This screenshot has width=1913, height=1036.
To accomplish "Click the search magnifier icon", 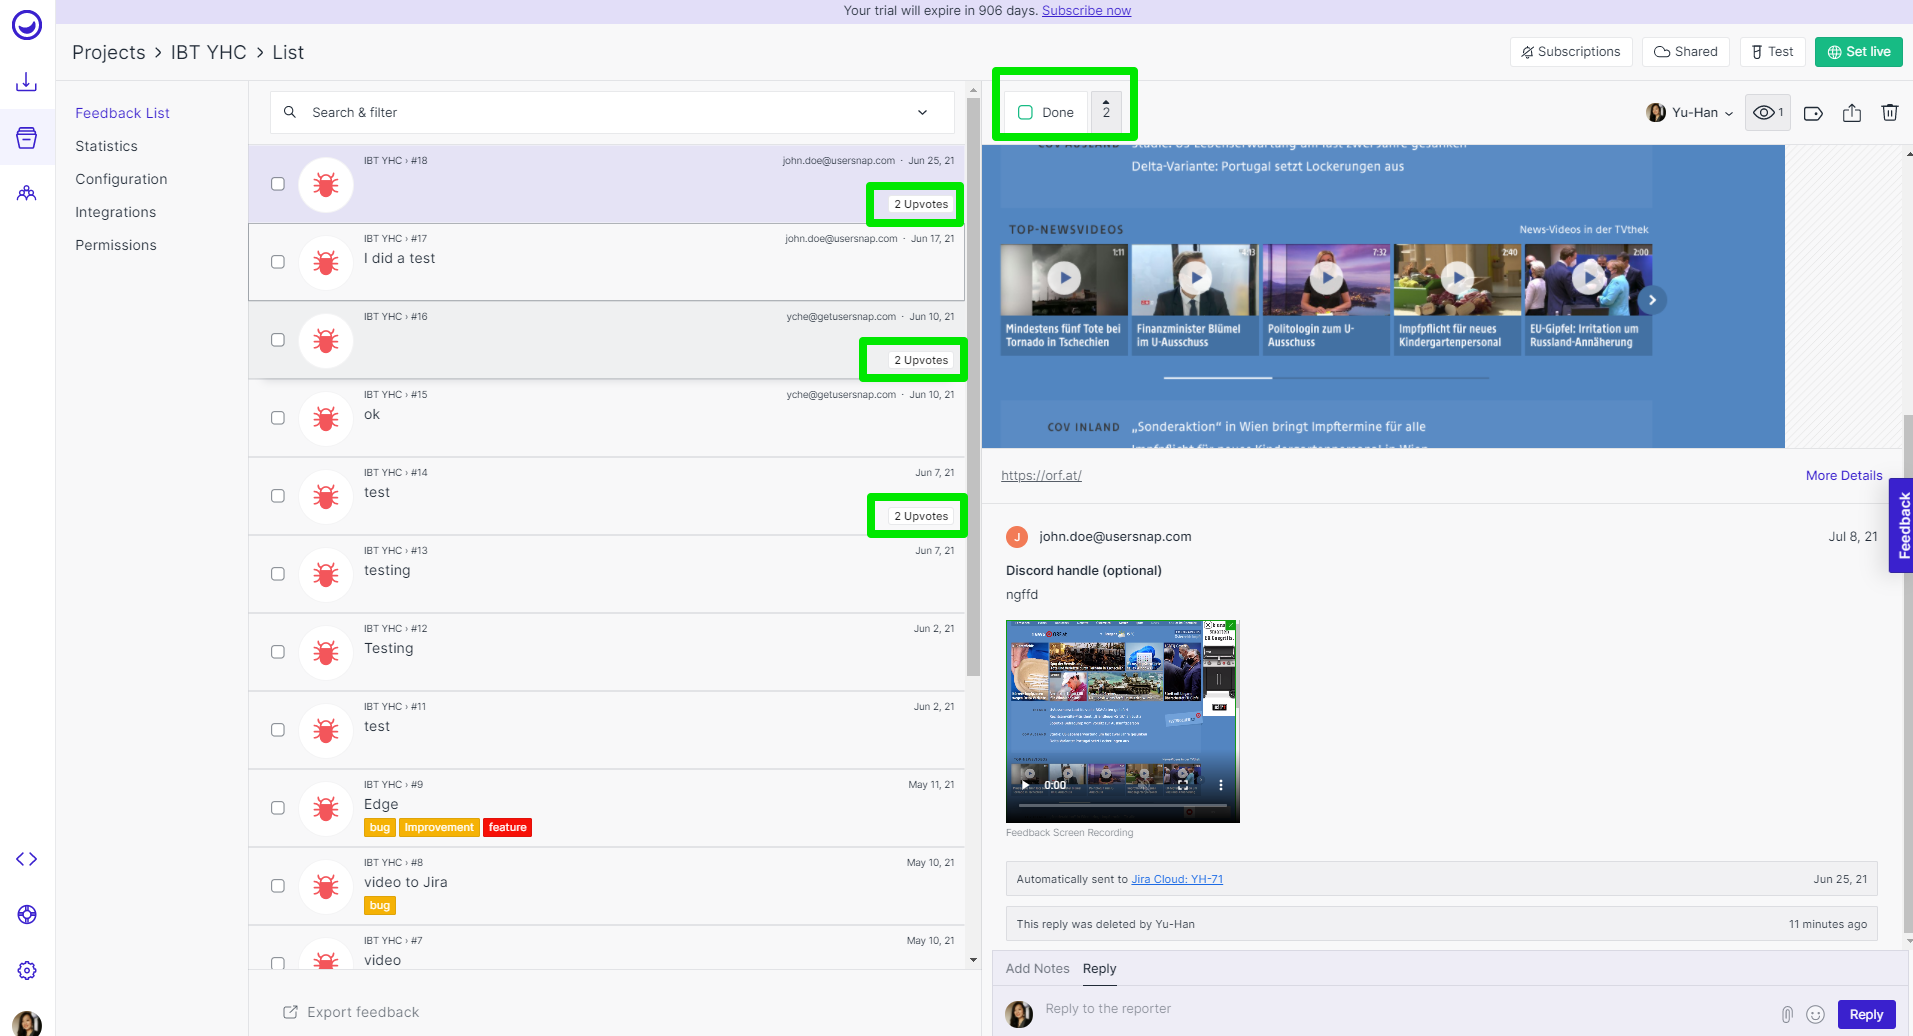I will 290,112.
